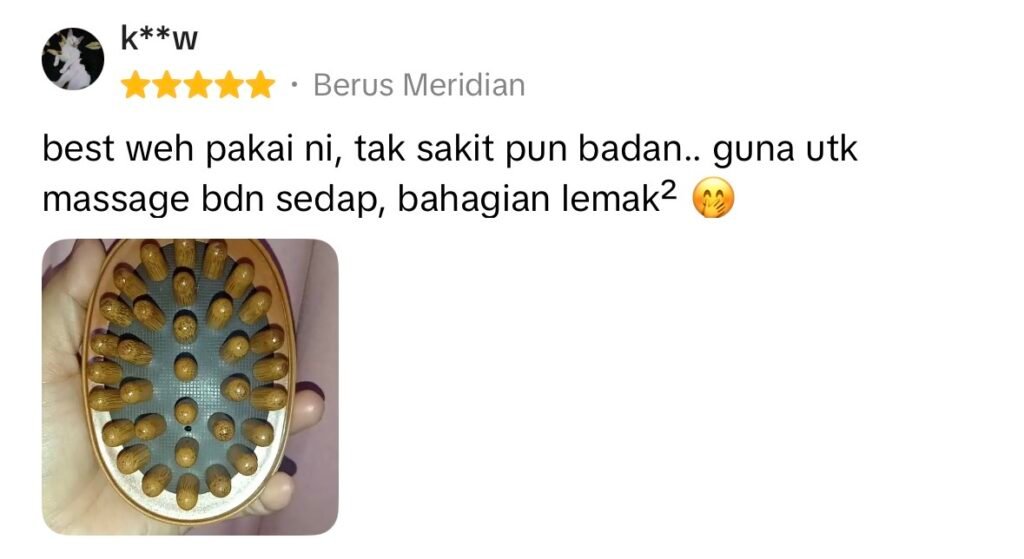Click the fourth yellow rating star
The image size is (1024, 559).
(229, 85)
